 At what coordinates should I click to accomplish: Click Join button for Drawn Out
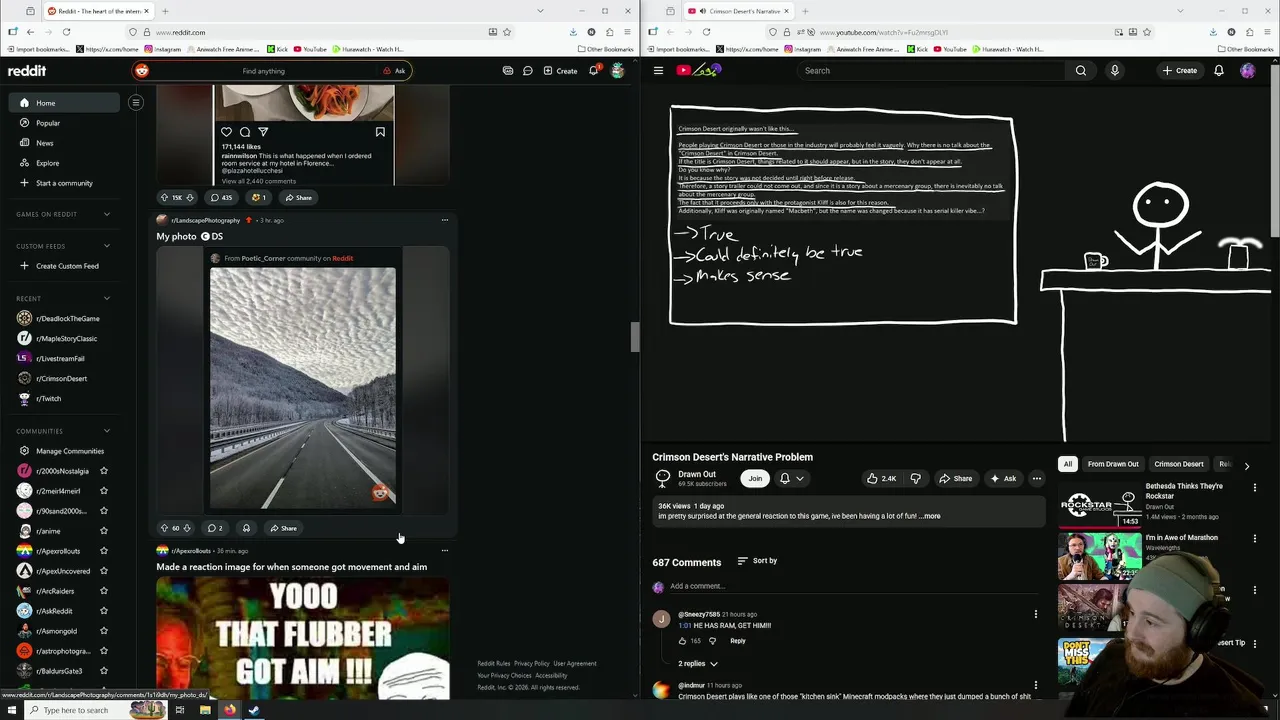click(755, 478)
